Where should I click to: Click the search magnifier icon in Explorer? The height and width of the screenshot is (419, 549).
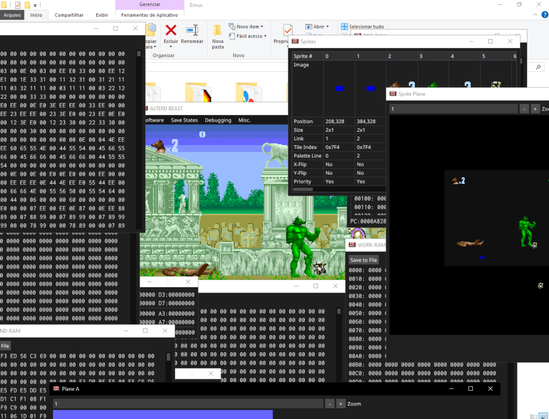[x=538, y=67]
